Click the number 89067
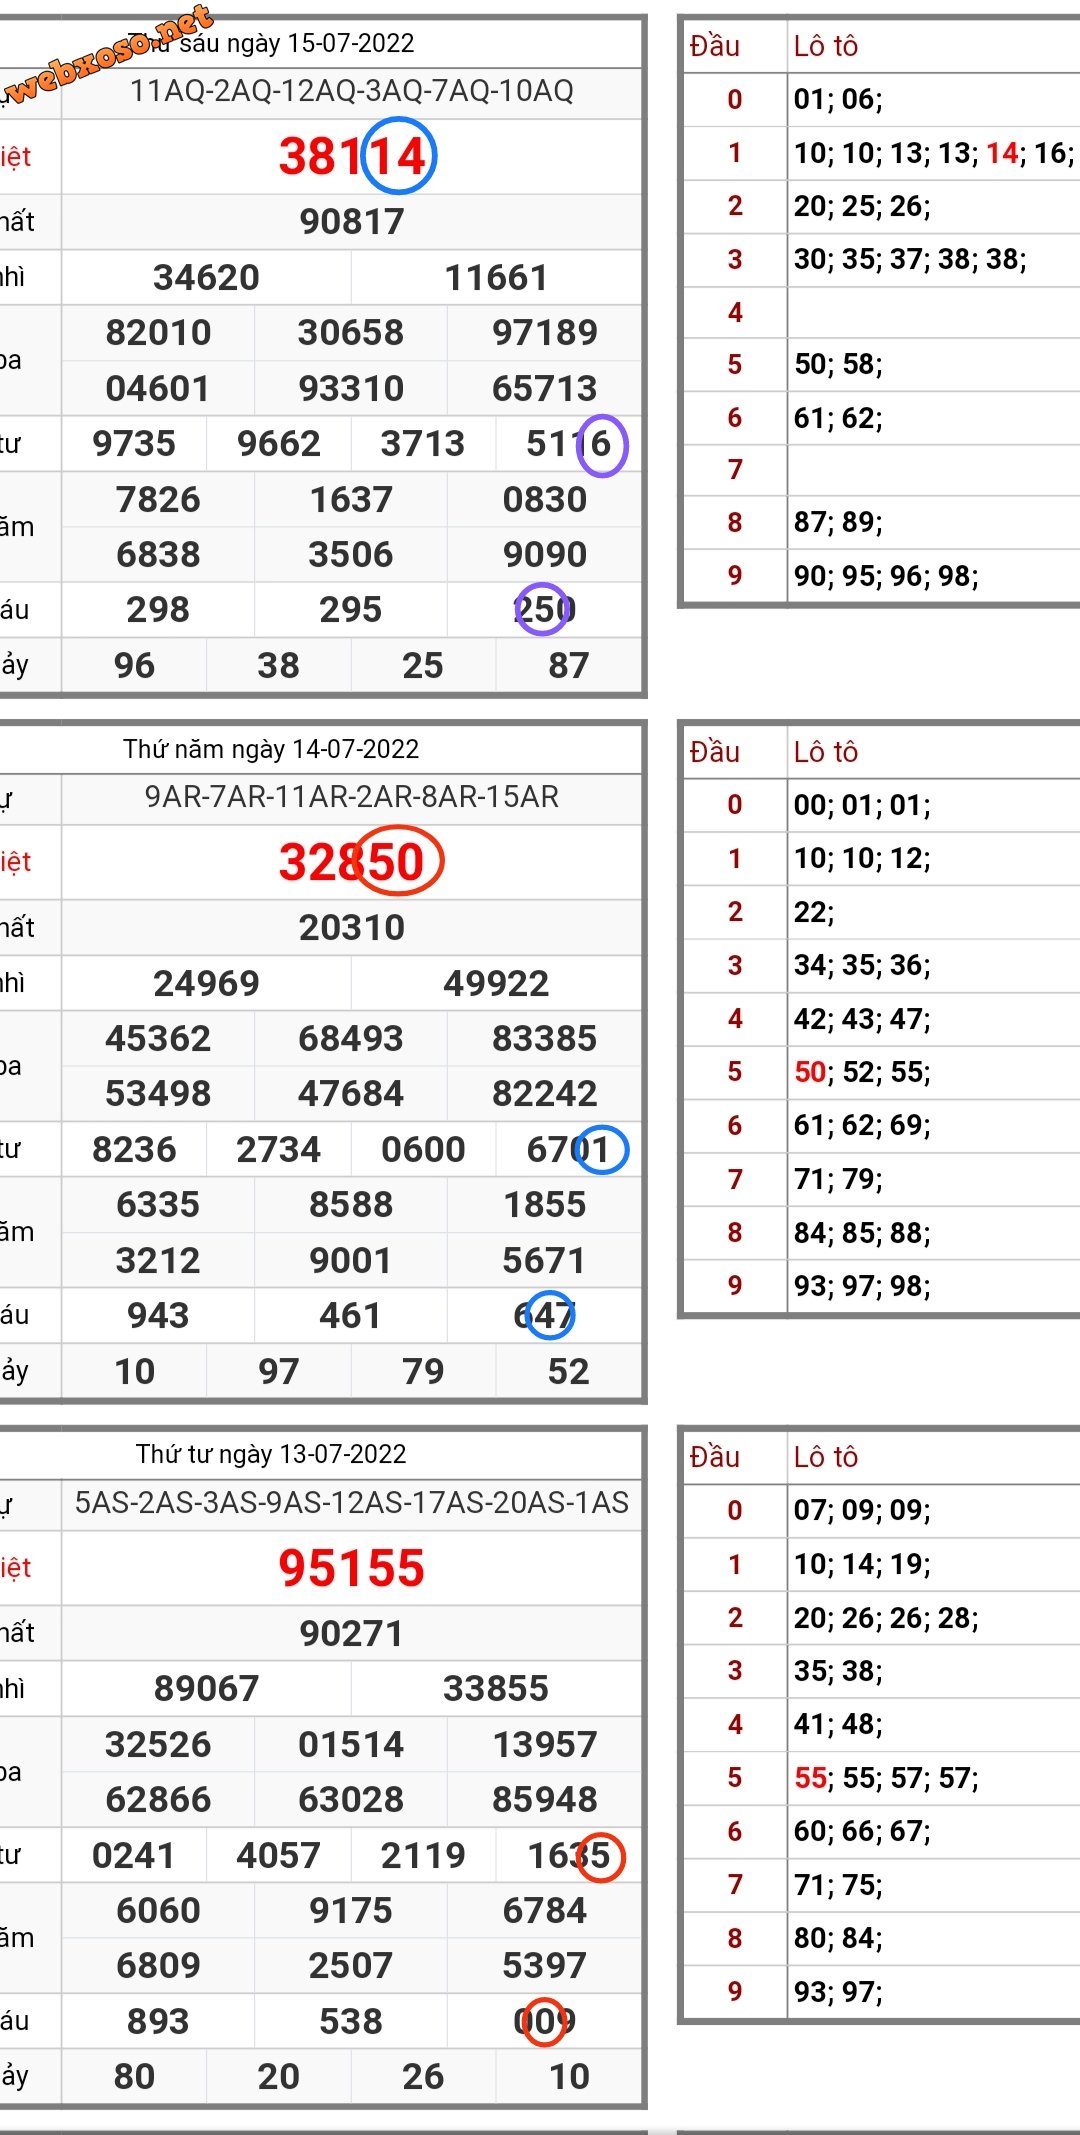Screen dimensions: 1080x2135 click(x=206, y=1689)
